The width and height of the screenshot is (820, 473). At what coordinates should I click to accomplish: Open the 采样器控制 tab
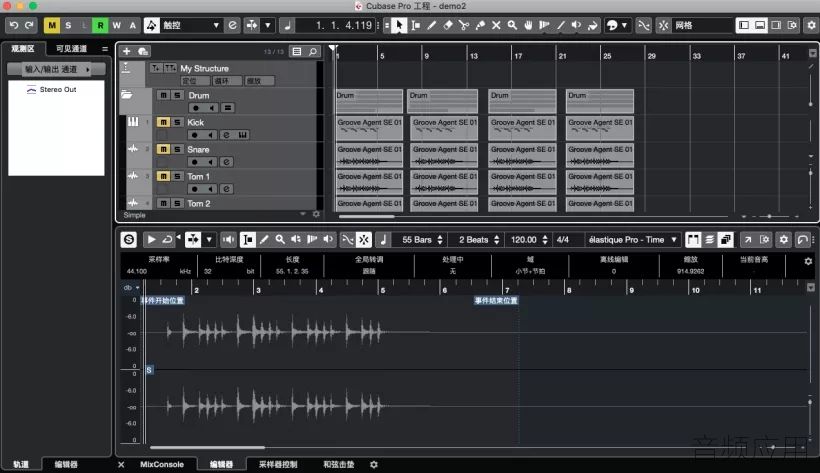pyautogui.click(x=278, y=464)
